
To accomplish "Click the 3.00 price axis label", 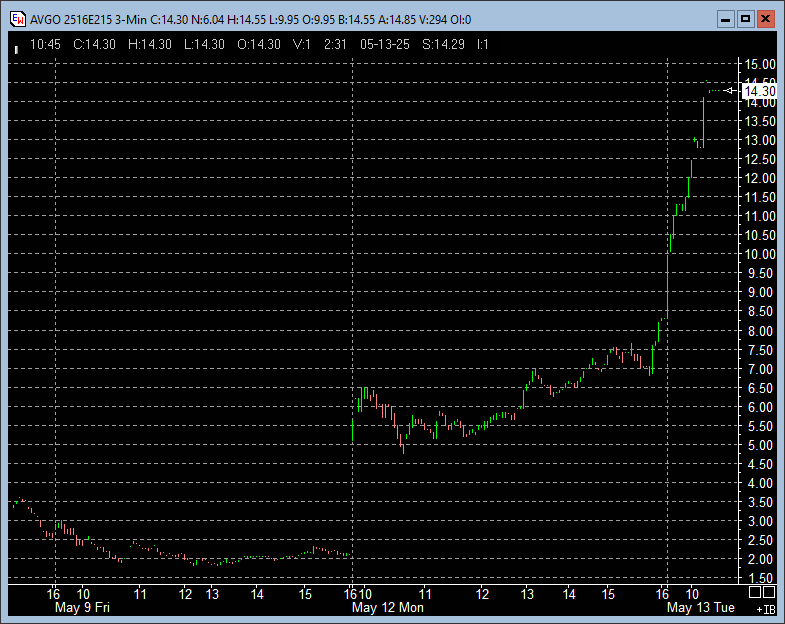I will pos(762,521).
